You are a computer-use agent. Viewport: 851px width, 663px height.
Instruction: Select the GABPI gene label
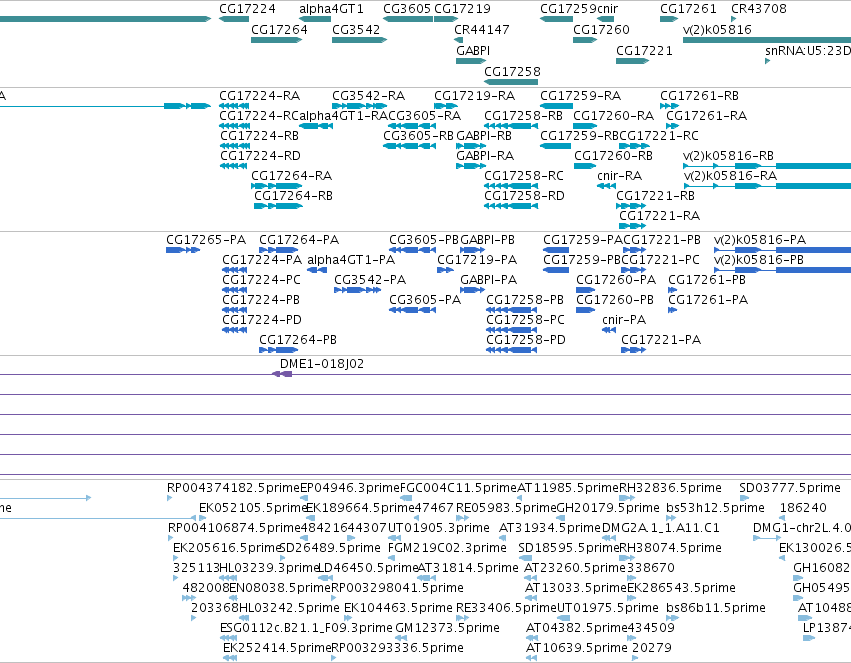pyautogui.click(x=473, y=50)
